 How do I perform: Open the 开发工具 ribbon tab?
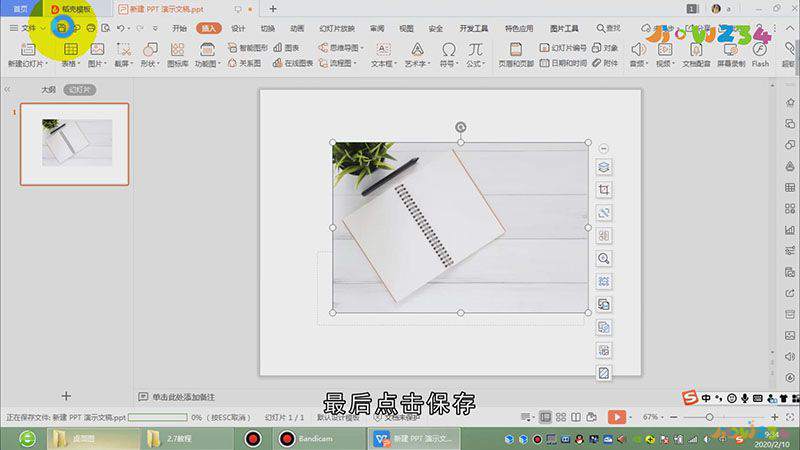click(473, 29)
